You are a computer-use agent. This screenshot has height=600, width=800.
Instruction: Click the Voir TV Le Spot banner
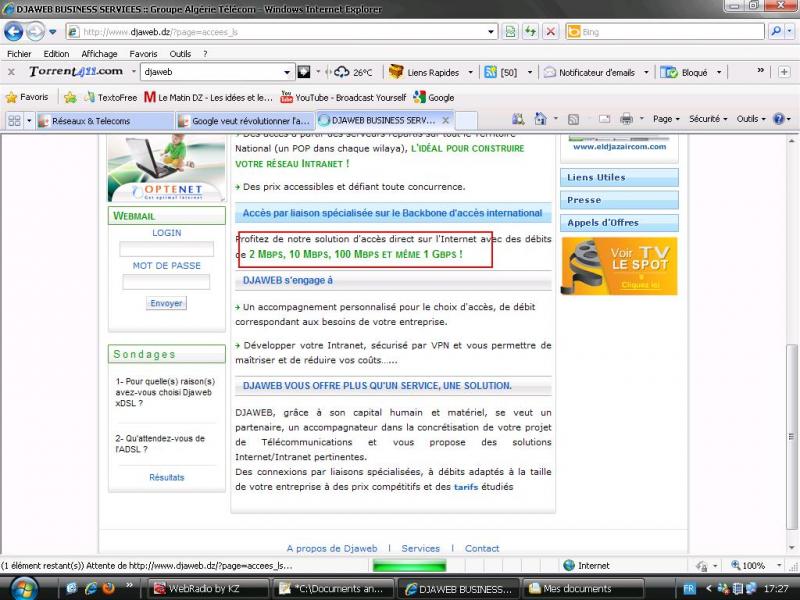[619, 266]
